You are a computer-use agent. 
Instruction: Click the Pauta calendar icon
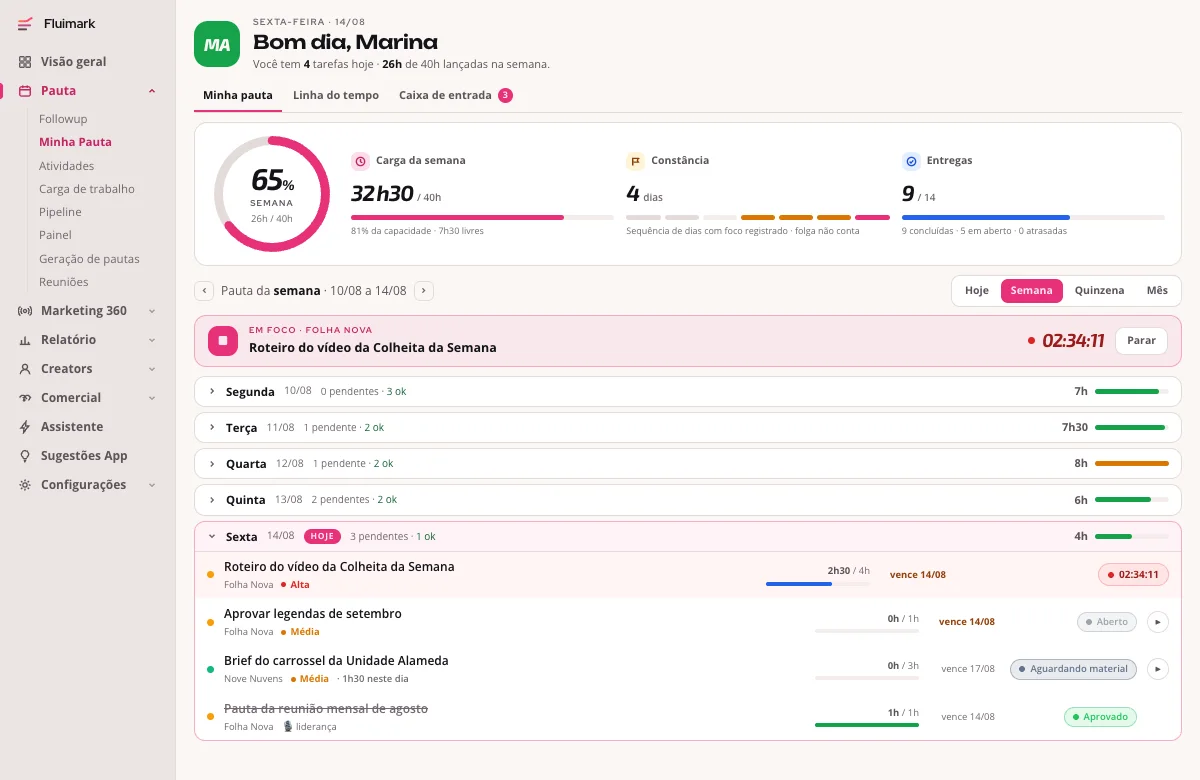coord(25,91)
